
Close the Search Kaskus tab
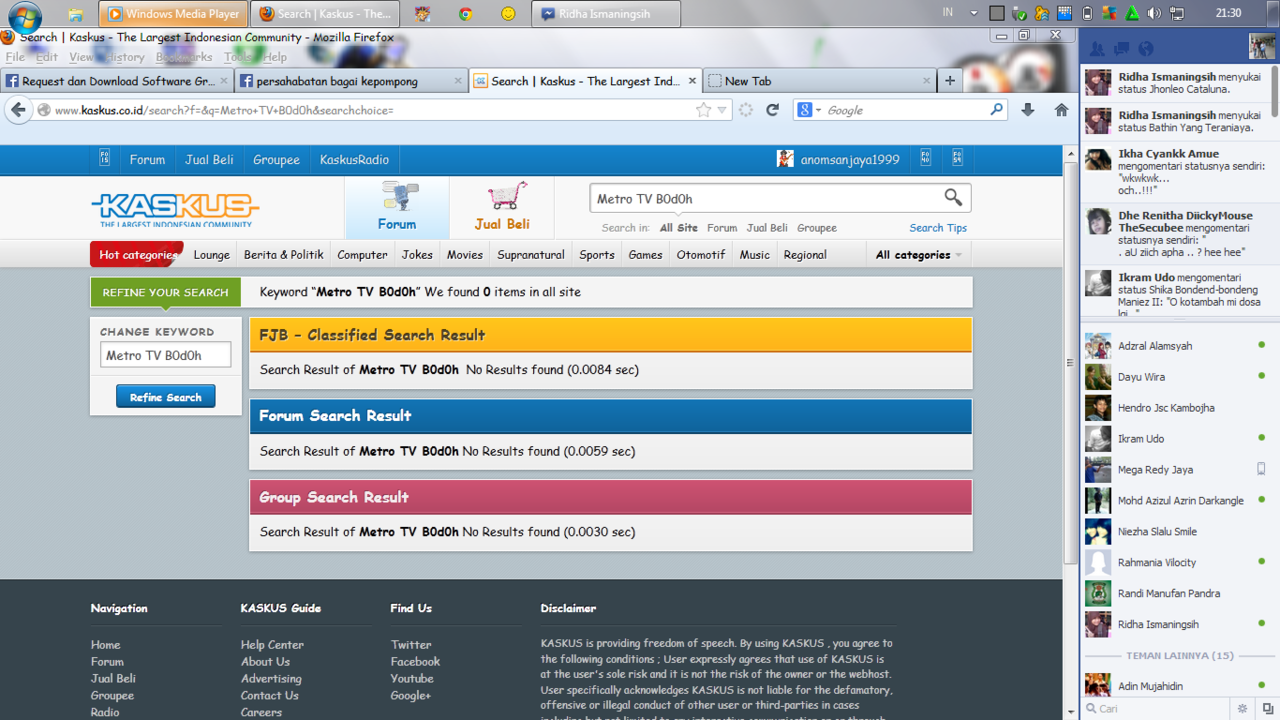point(692,81)
